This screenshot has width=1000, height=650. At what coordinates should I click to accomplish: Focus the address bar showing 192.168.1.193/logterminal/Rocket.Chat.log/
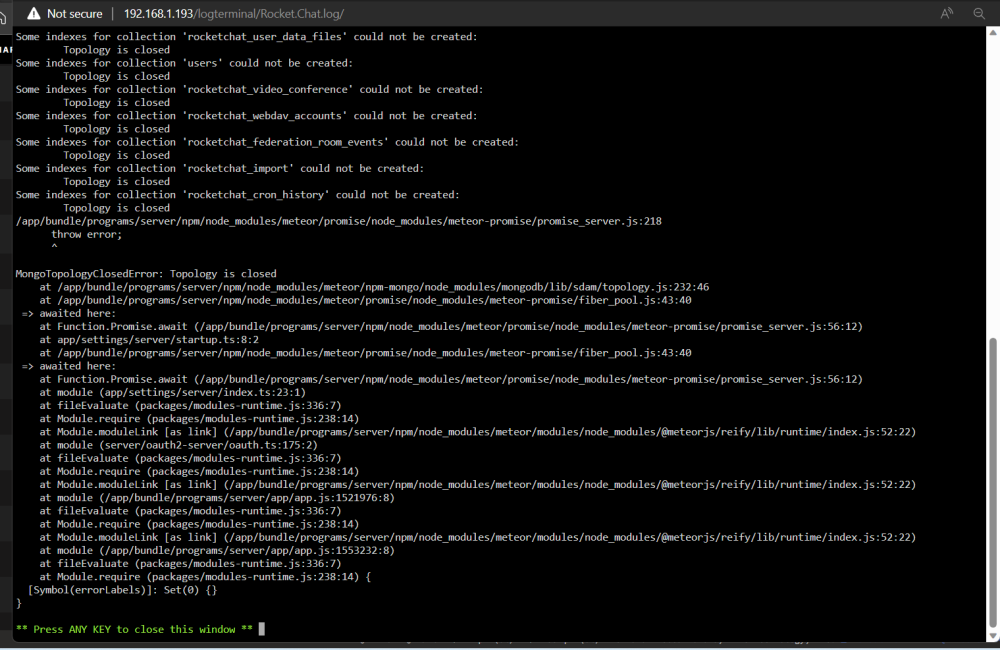coord(234,13)
